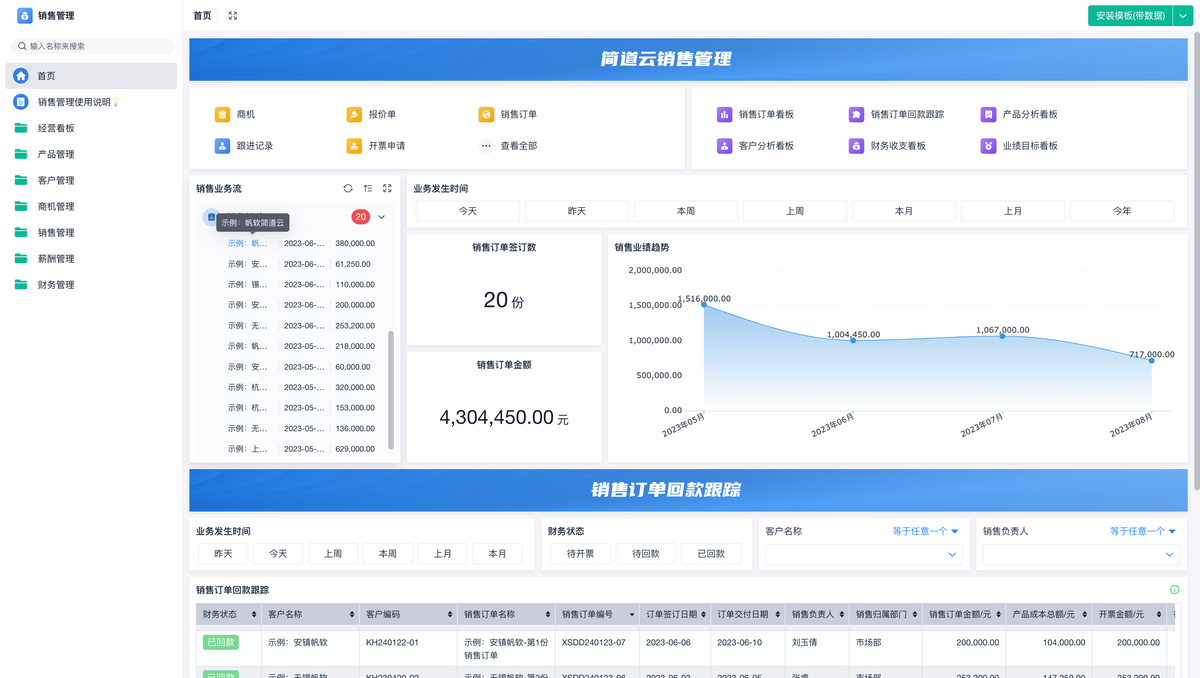Open the 开票申请 shortcut icon
The image size is (1200, 678).
(354, 145)
